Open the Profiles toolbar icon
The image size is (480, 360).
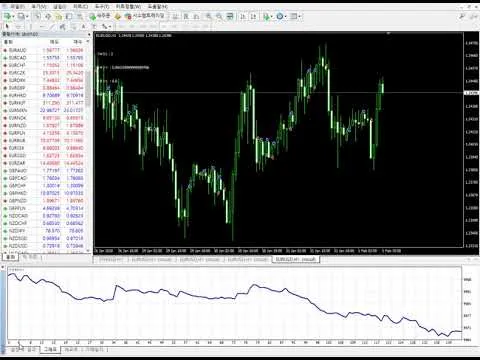point(21,16)
